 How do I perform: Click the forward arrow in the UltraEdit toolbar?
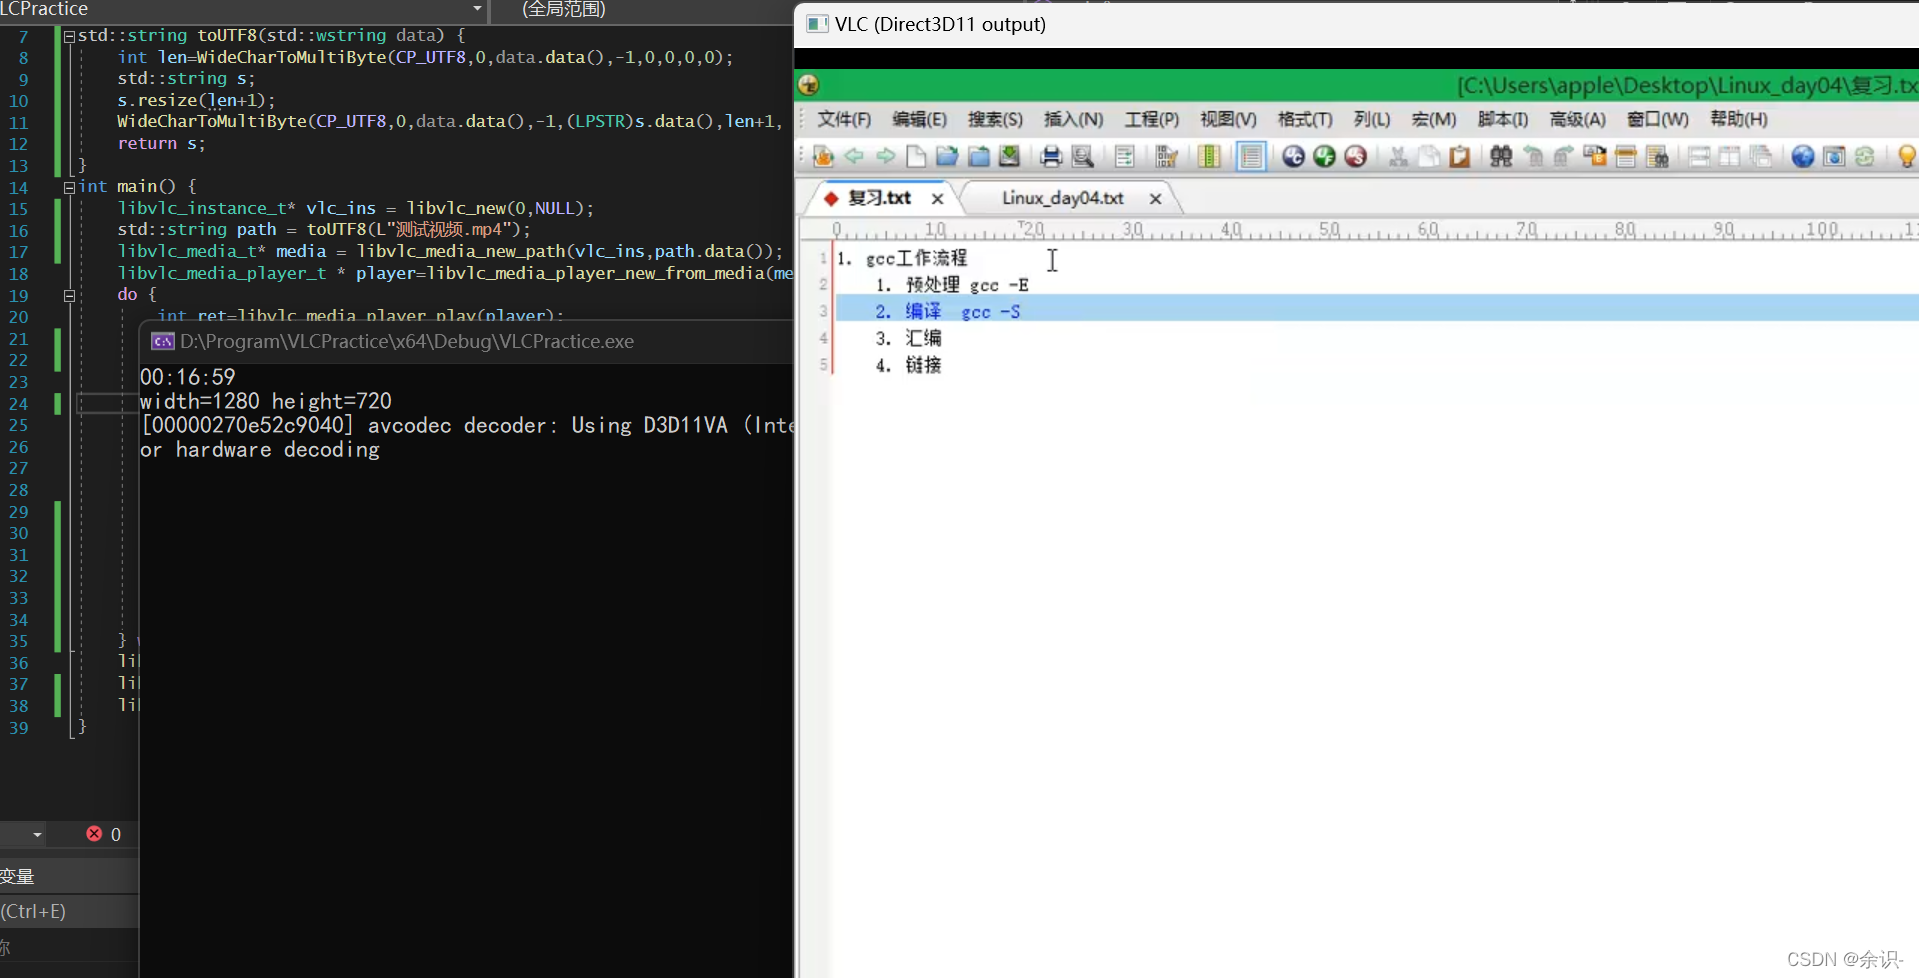(885, 156)
